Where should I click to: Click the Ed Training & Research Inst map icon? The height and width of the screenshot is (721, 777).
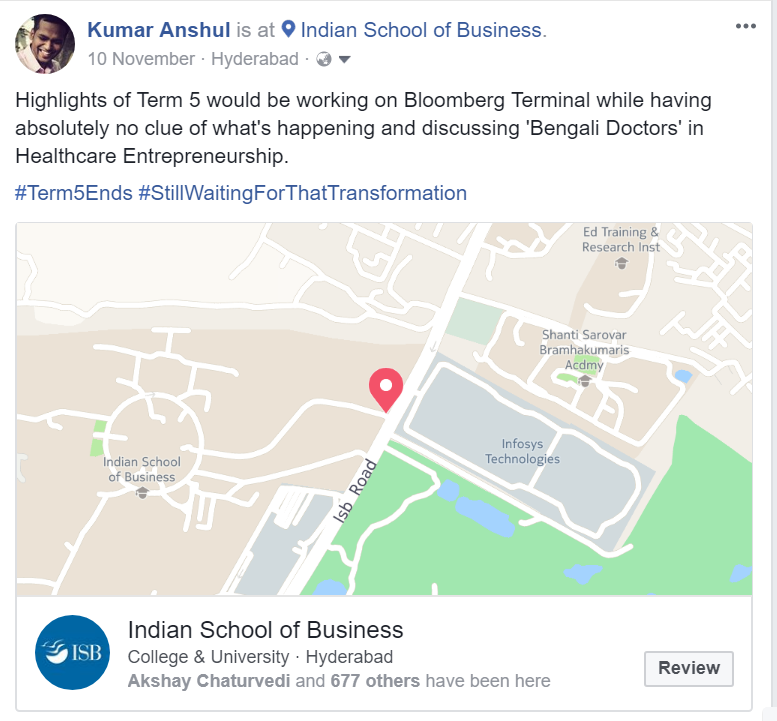(621, 263)
